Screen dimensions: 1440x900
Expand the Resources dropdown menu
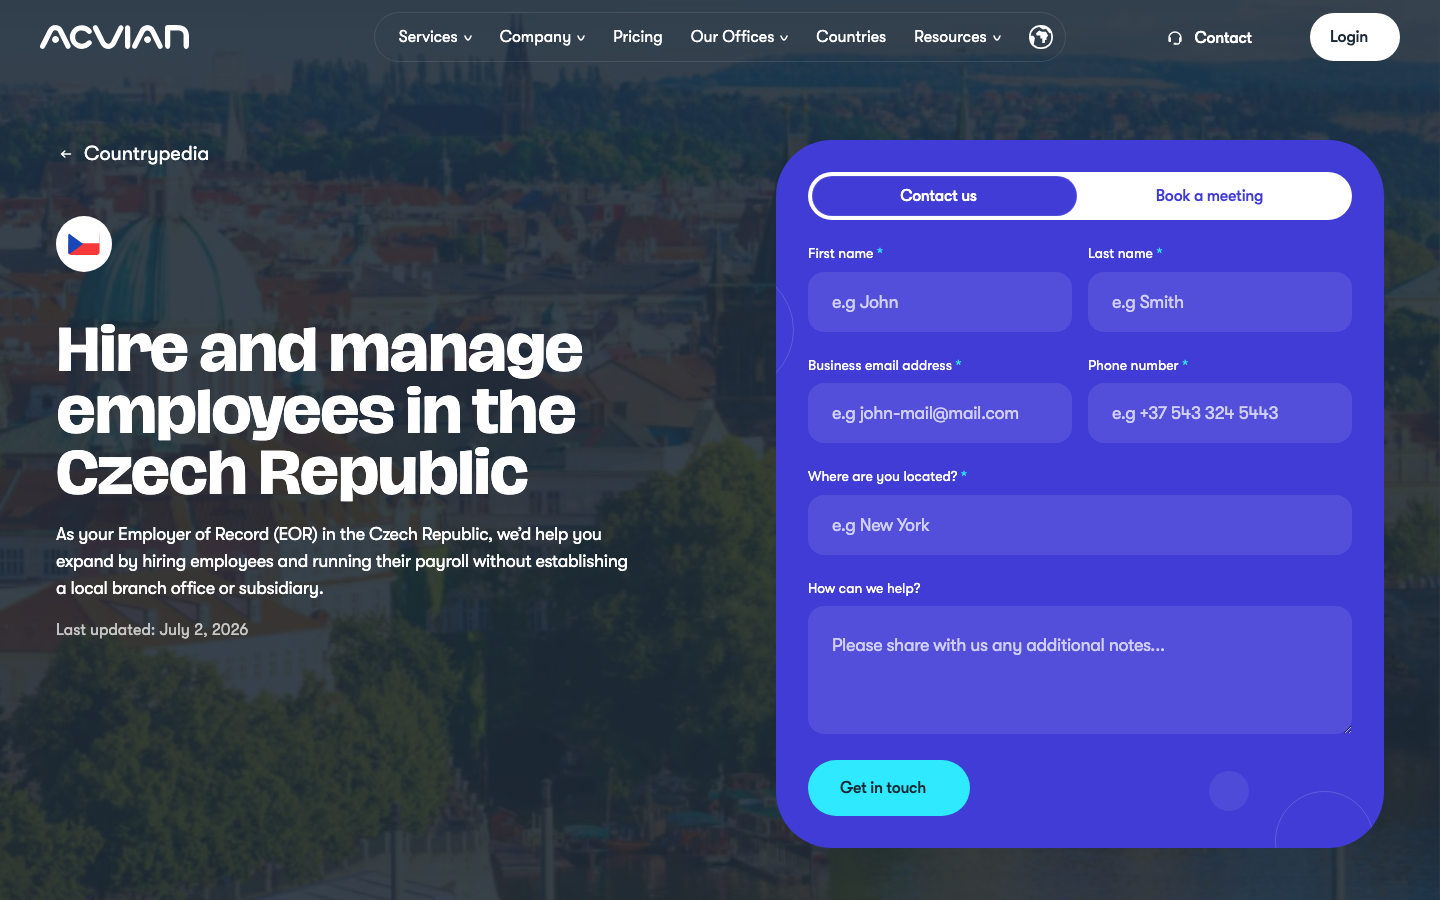coord(957,37)
